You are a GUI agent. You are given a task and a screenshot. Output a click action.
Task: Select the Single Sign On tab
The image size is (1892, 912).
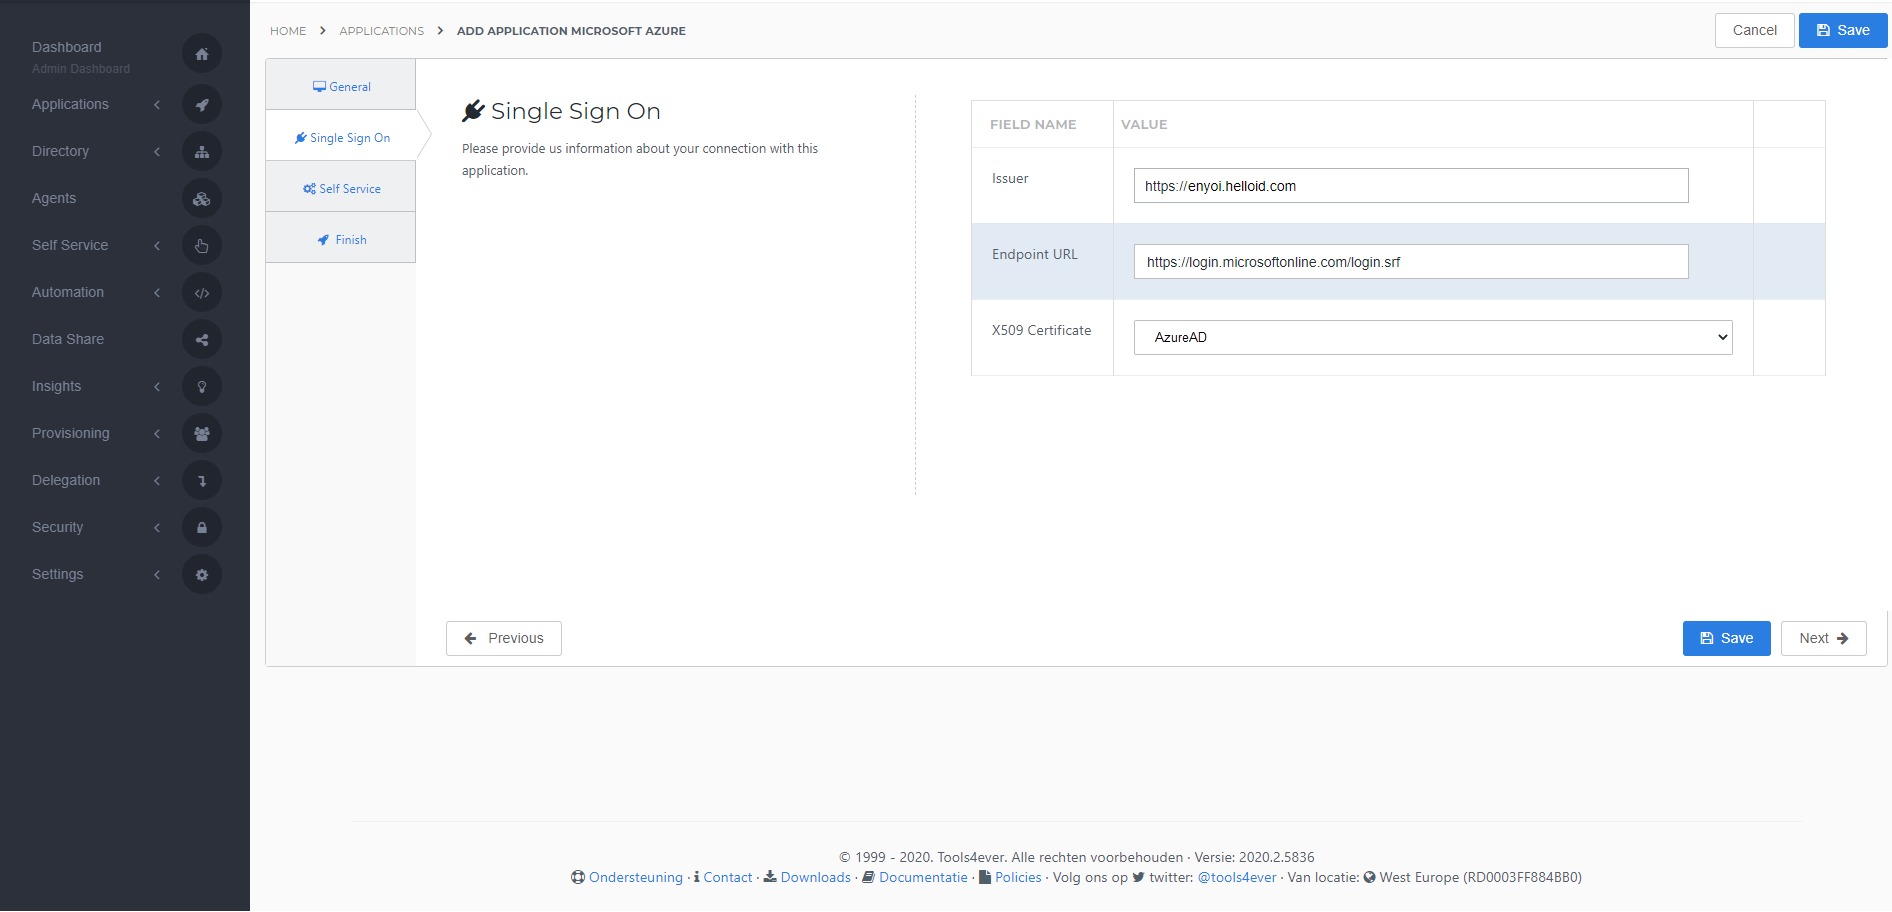coord(341,137)
